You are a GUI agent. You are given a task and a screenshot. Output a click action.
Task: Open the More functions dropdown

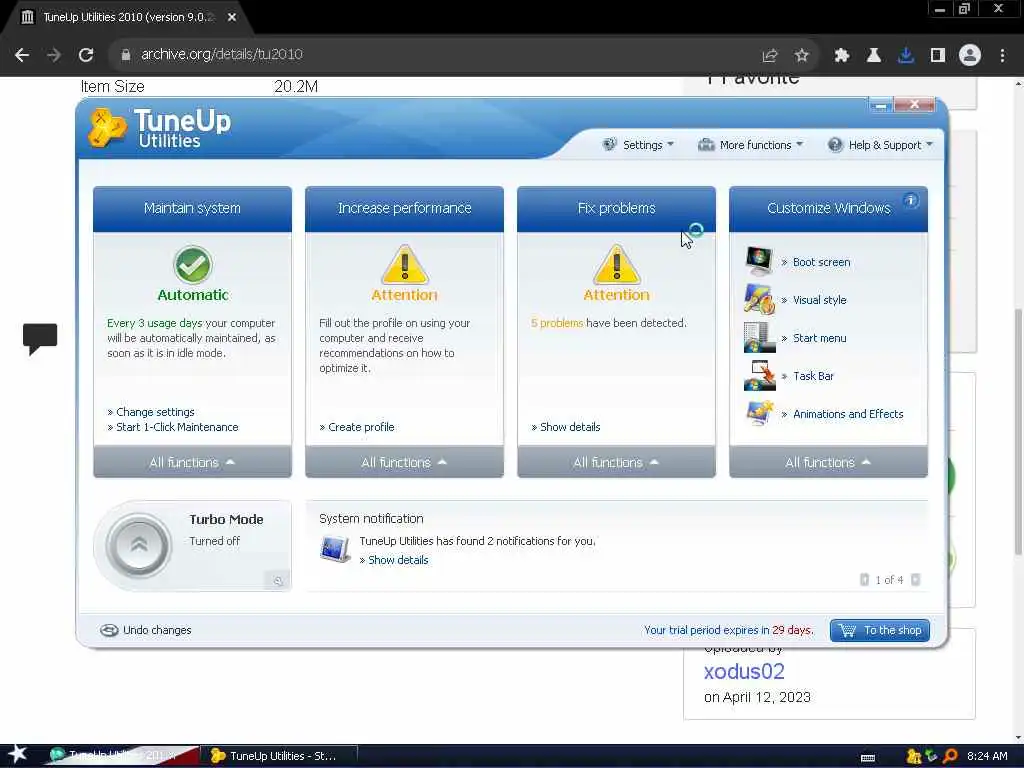[x=750, y=145]
